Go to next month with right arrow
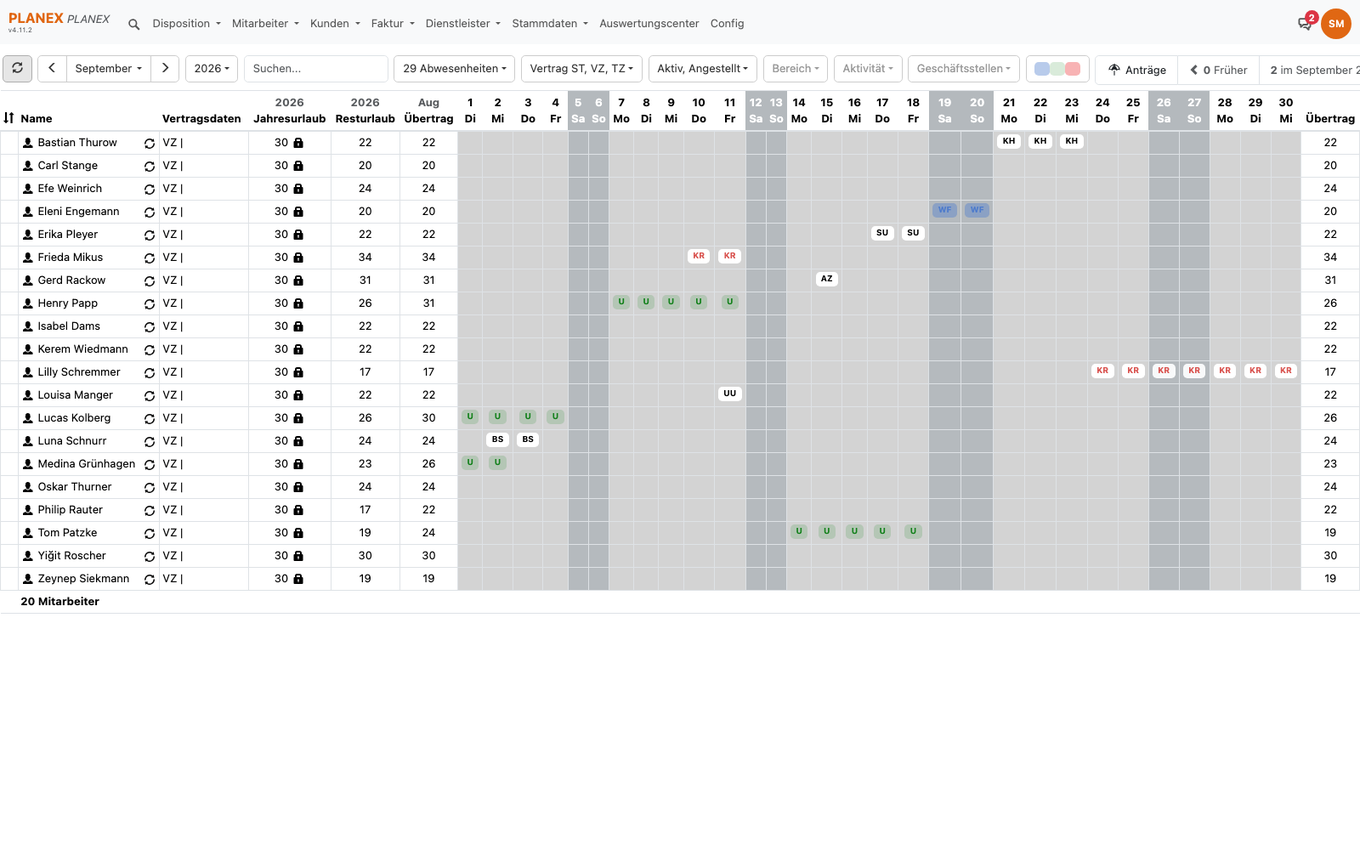Image resolution: width=1360 pixels, height=850 pixels. 165,68
